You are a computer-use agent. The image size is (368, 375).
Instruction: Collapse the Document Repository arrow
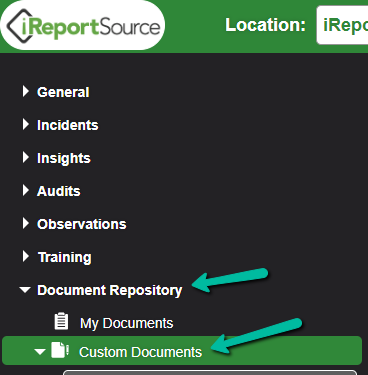click(x=25, y=290)
